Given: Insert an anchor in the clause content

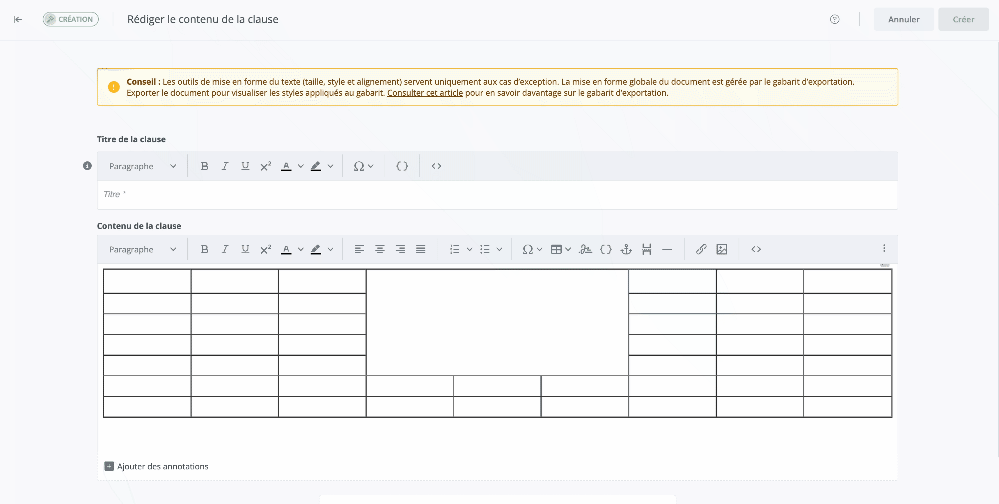Looking at the screenshot, I should (626, 249).
